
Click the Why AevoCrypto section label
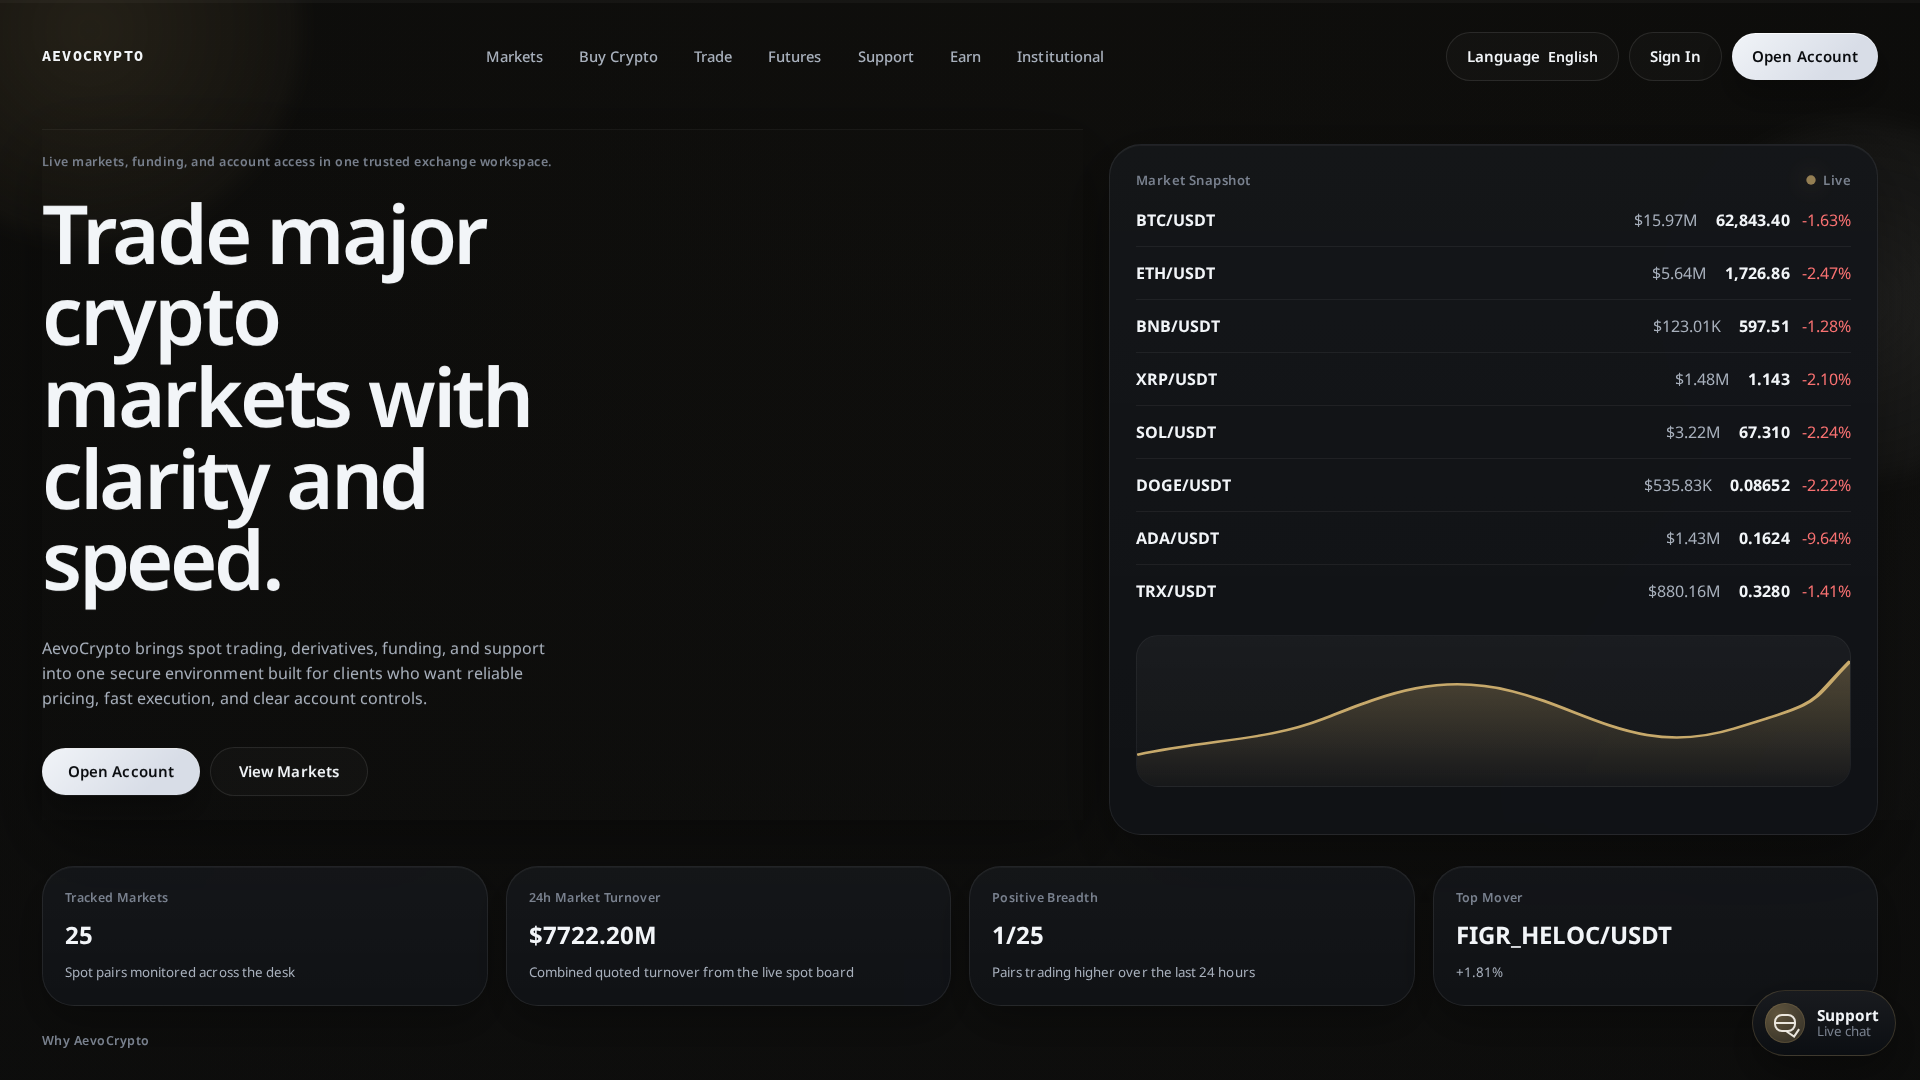(x=95, y=1040)
